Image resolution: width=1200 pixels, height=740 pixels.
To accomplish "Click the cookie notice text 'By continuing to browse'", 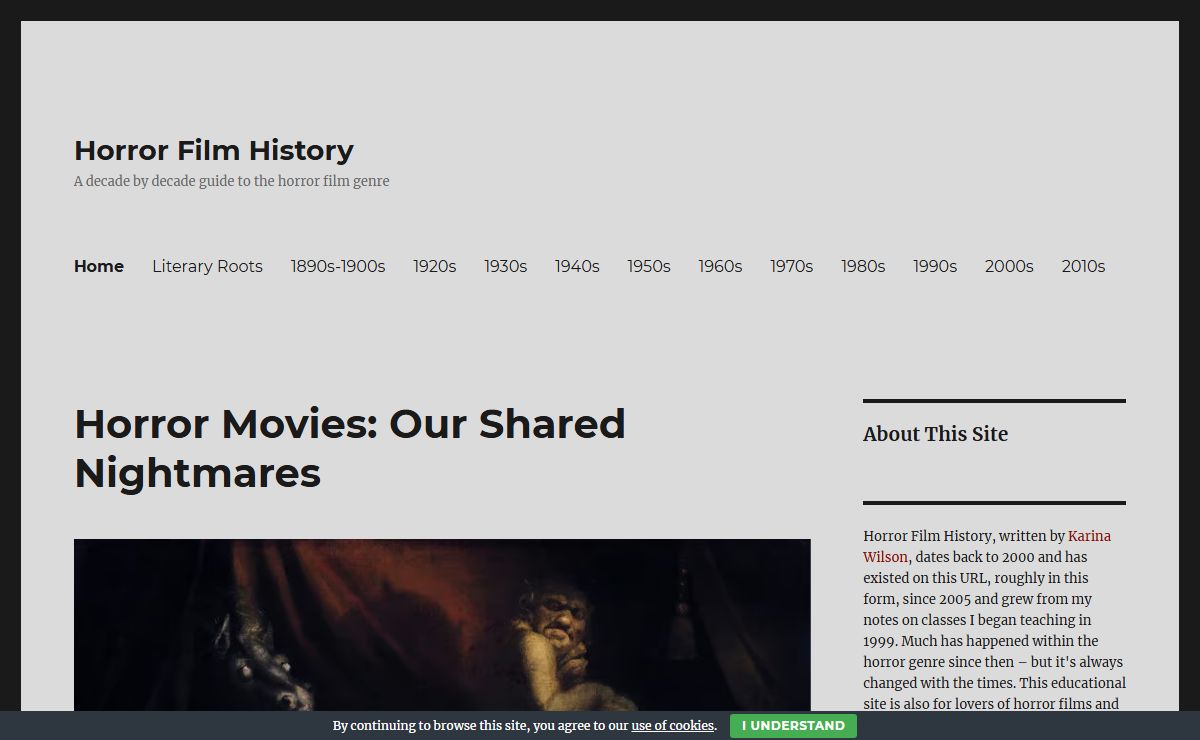I will [525, 726].
